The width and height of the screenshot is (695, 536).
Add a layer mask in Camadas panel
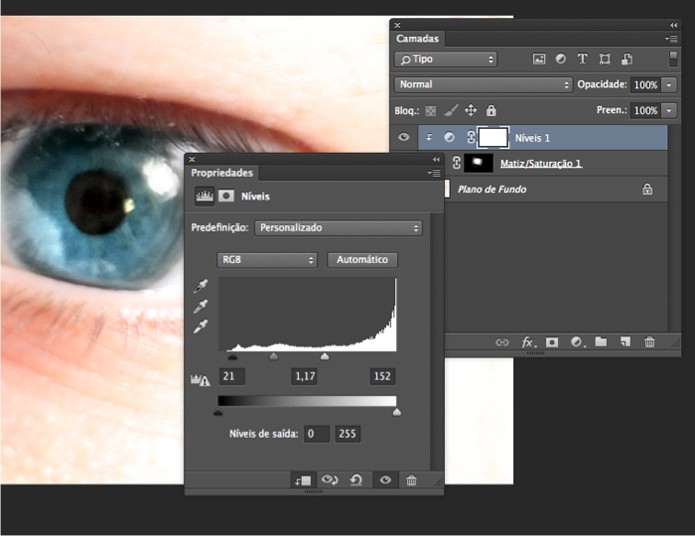pos(552,342)
